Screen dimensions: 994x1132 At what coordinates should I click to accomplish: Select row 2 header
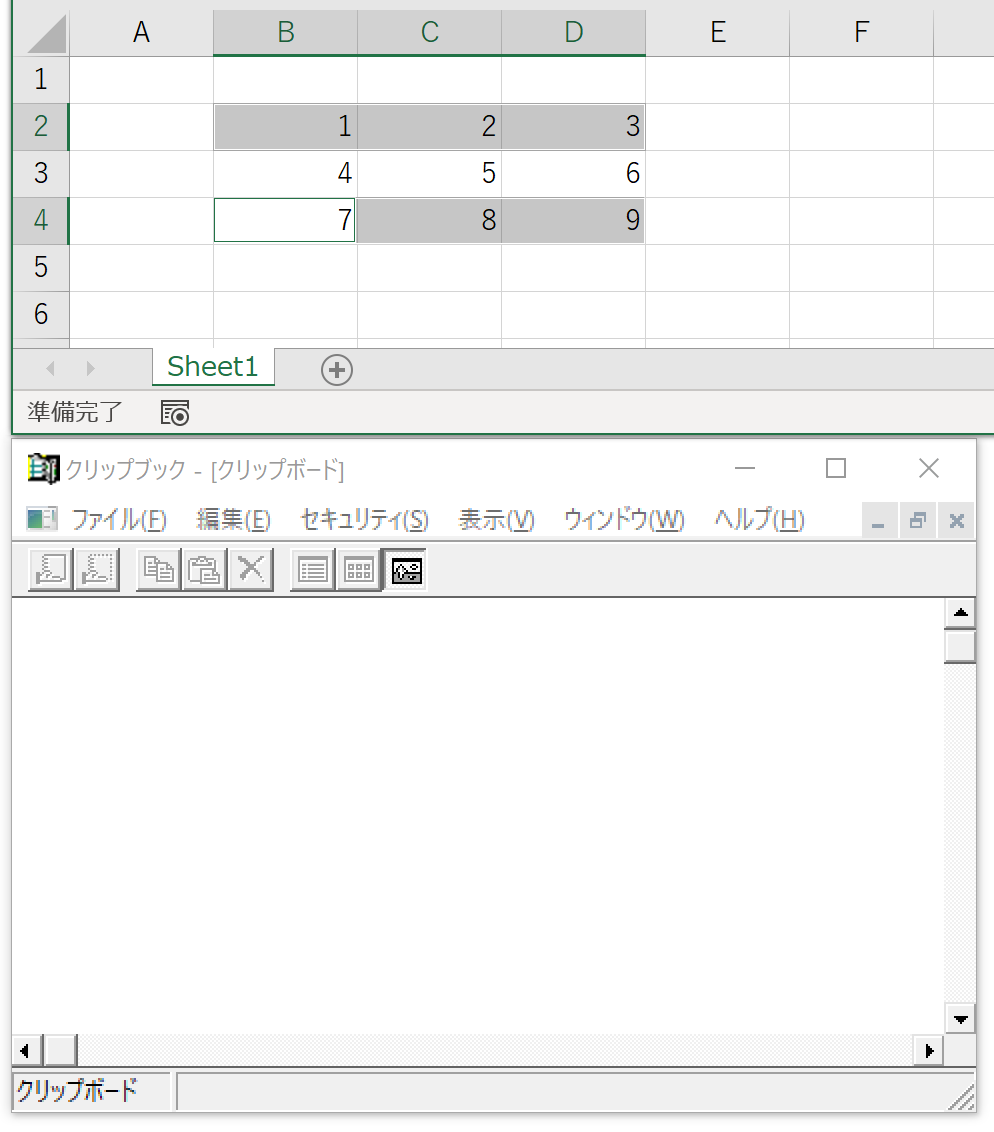(41, 126)
